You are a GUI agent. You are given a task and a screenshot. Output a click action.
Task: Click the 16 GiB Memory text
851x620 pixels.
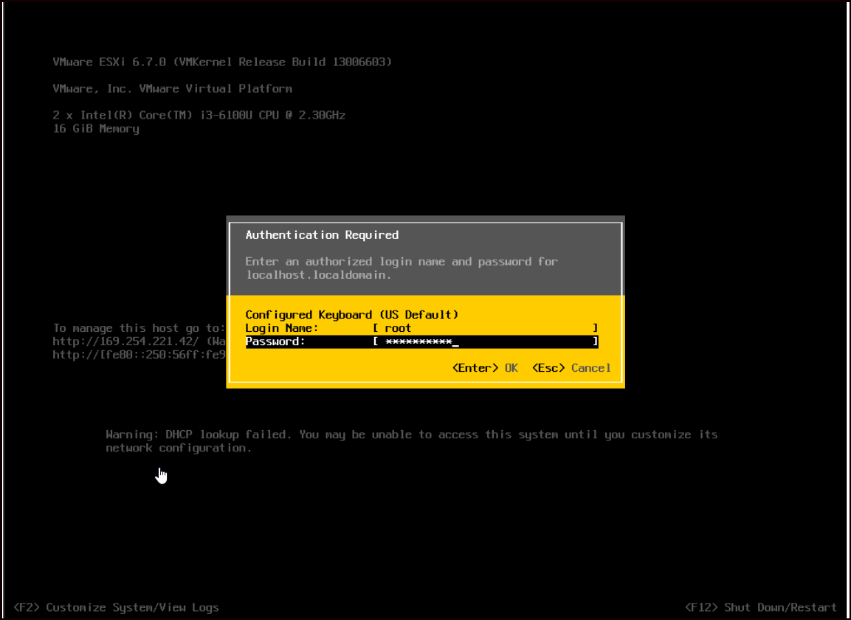96,129
